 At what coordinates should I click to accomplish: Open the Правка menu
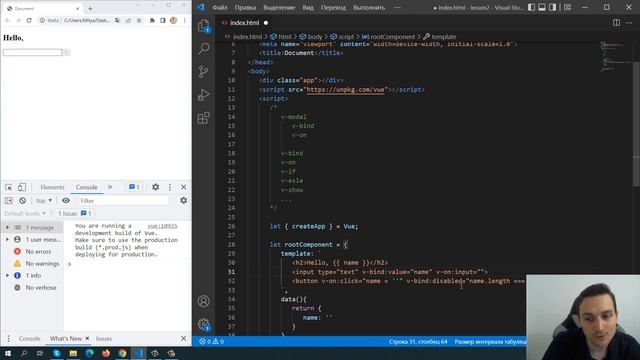coord(245,7)
